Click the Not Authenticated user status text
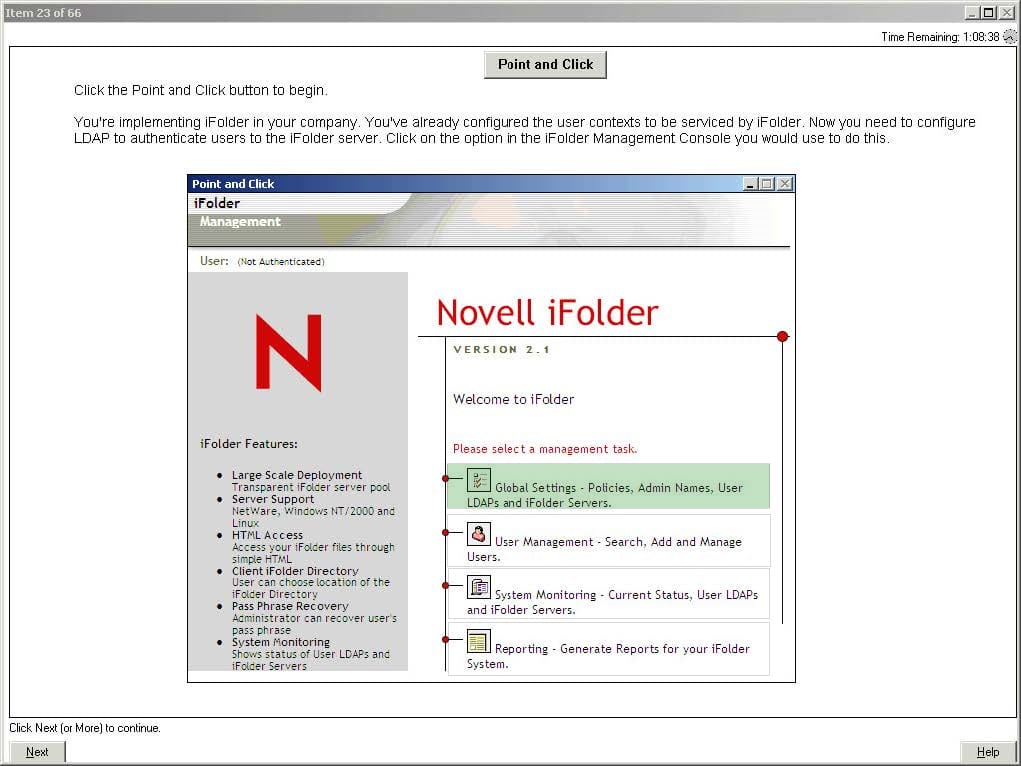 281,262
